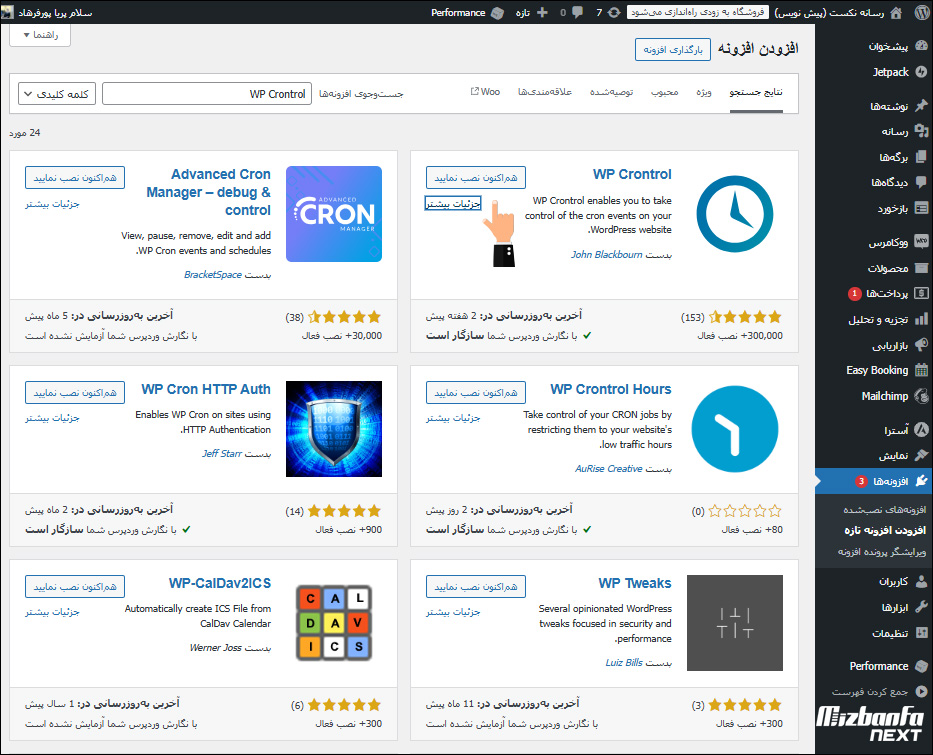Open author link Luiz Bills

(624, 663)
